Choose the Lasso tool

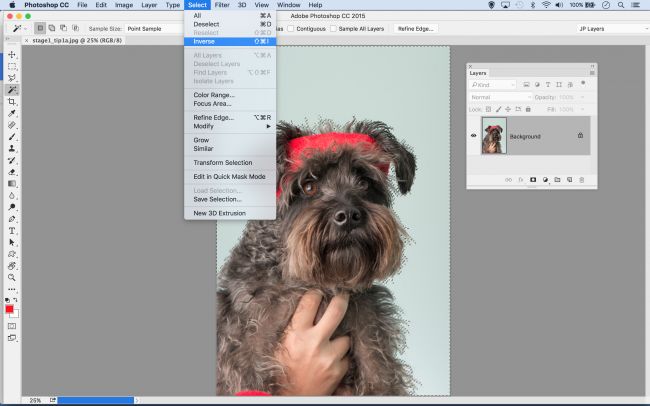coord(12,77)
